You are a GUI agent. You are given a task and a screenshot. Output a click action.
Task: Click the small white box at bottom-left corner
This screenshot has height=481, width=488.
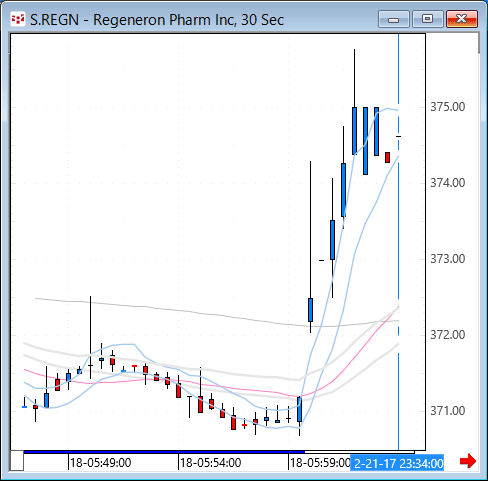coord(17,460)
